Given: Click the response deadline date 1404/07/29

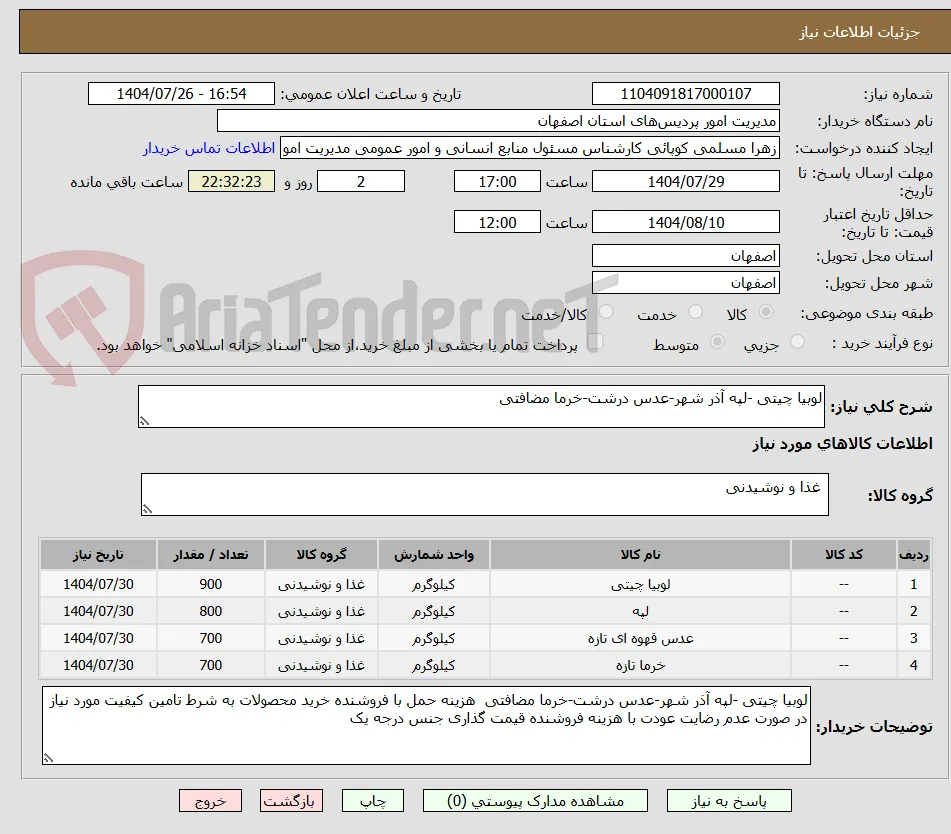Looking at the screenshot, I should click(685, 181).
